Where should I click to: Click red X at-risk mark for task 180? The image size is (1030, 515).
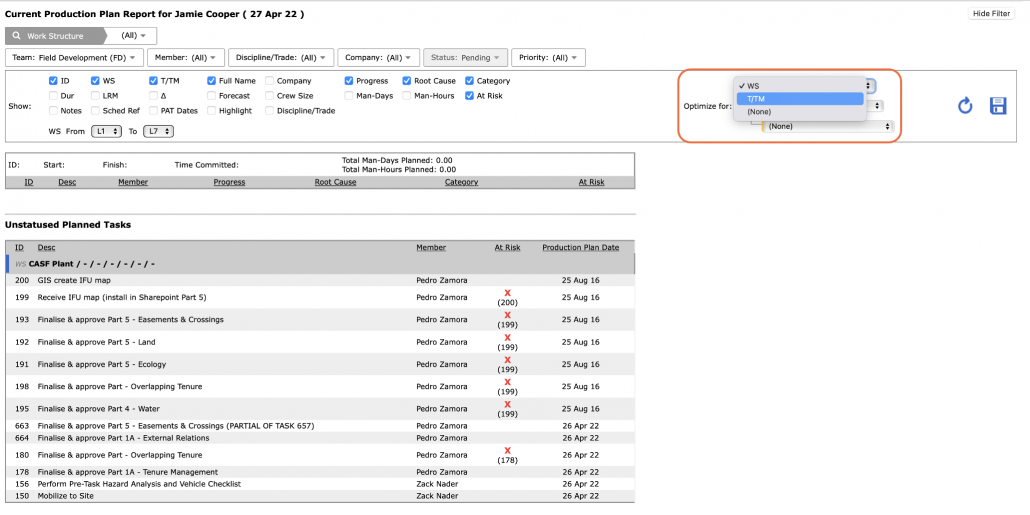(x=507, y=450)
